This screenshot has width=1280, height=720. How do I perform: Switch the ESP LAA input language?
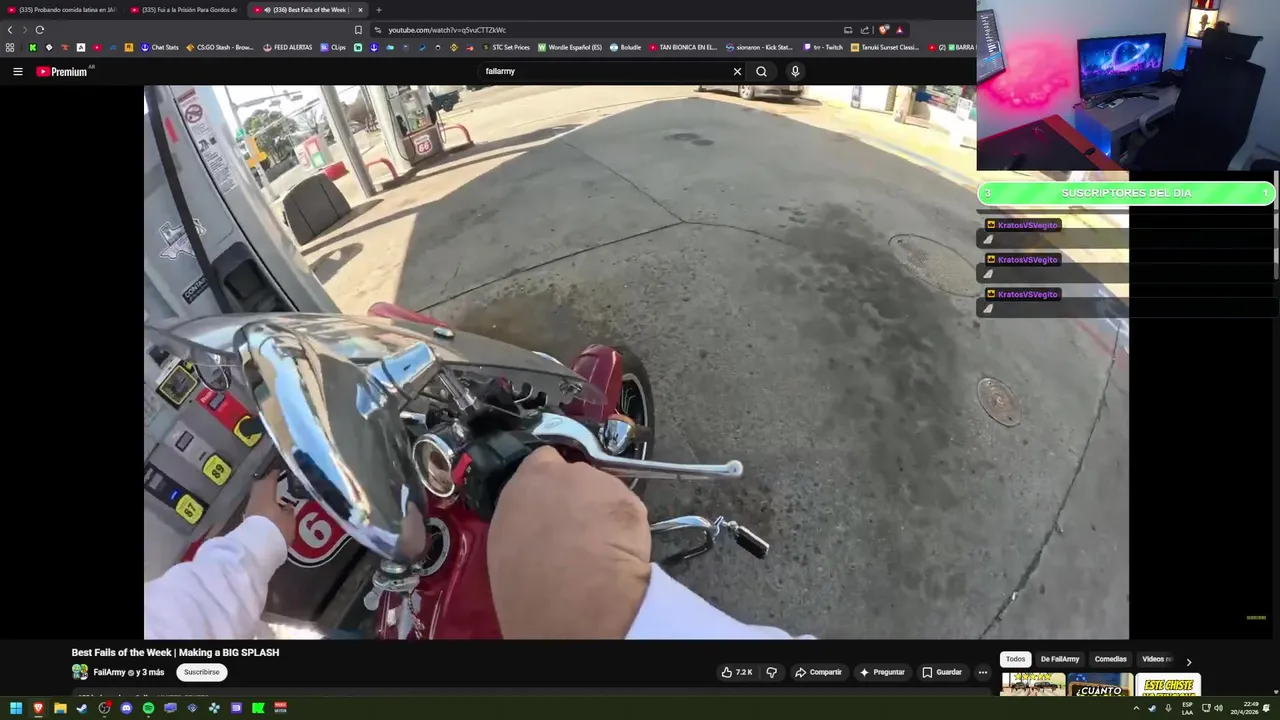tap(1187, 708)
